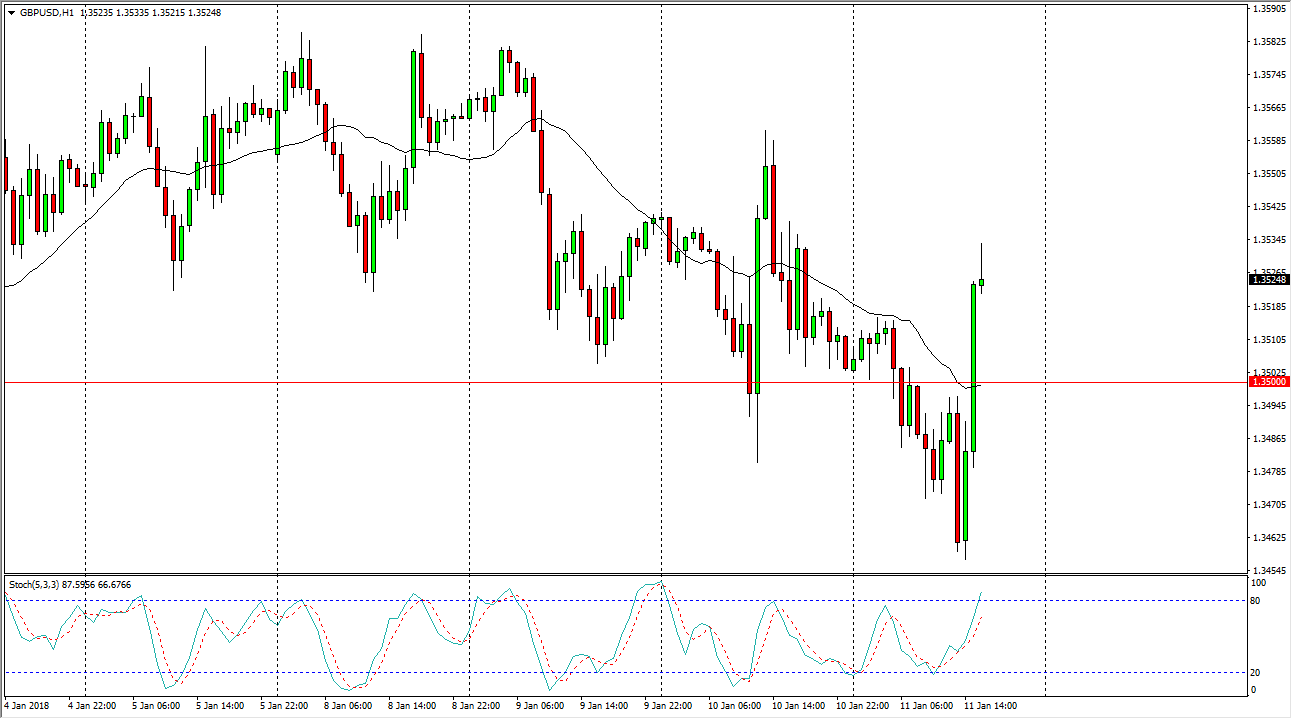Image resolution: width=1292 pixels, height=719 pixels.
Task: Click the 11 Jan 14:00 time label
Action: point(990,706)
